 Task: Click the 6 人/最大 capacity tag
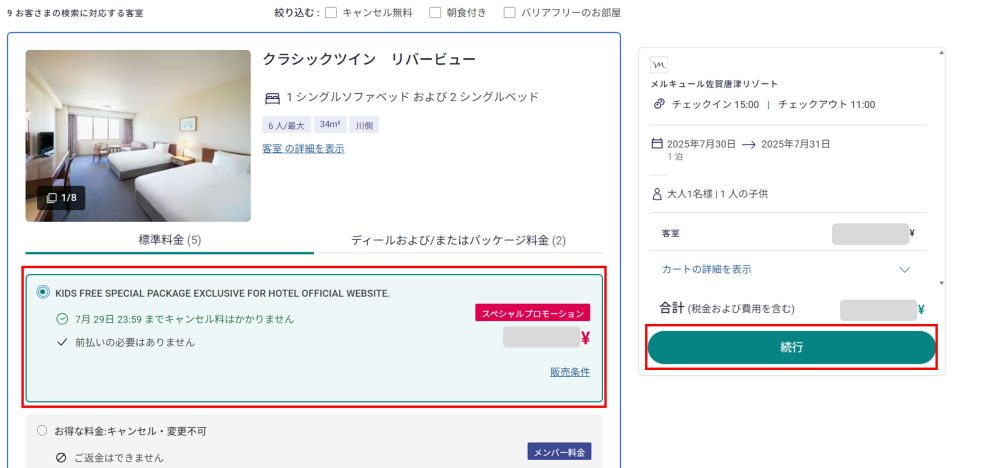coord(285,125)
